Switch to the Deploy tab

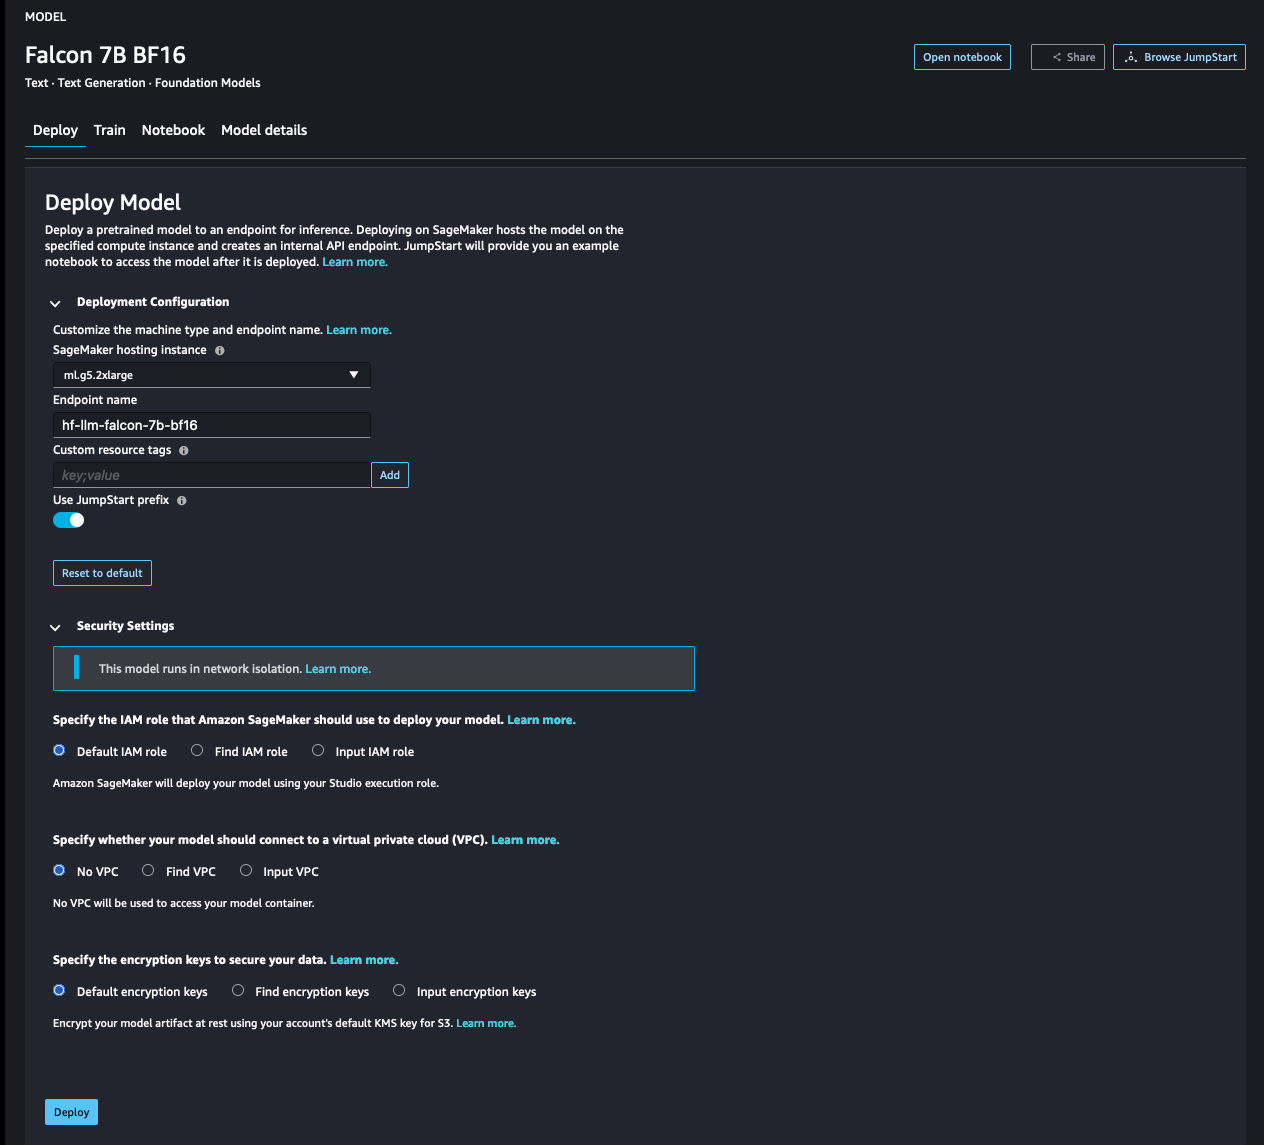pos(55,130)
